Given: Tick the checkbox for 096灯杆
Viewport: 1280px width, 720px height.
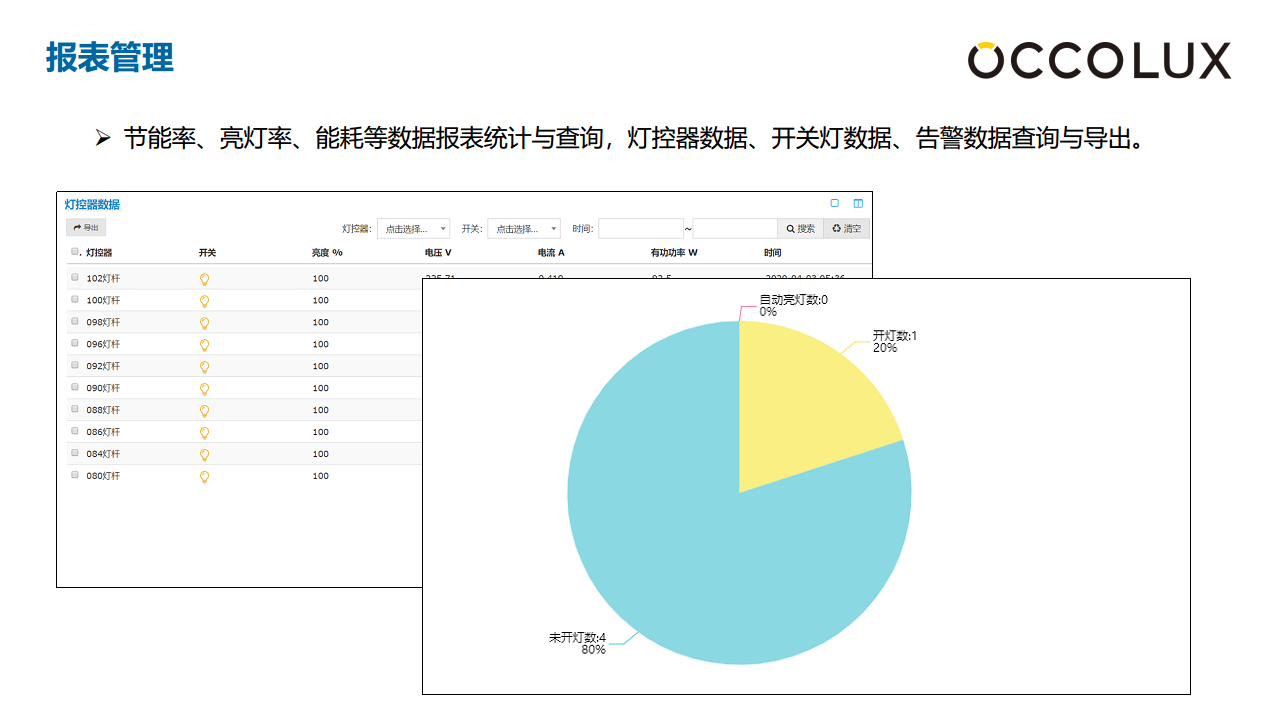Looking at the screenshot, I should pos(75,343).
